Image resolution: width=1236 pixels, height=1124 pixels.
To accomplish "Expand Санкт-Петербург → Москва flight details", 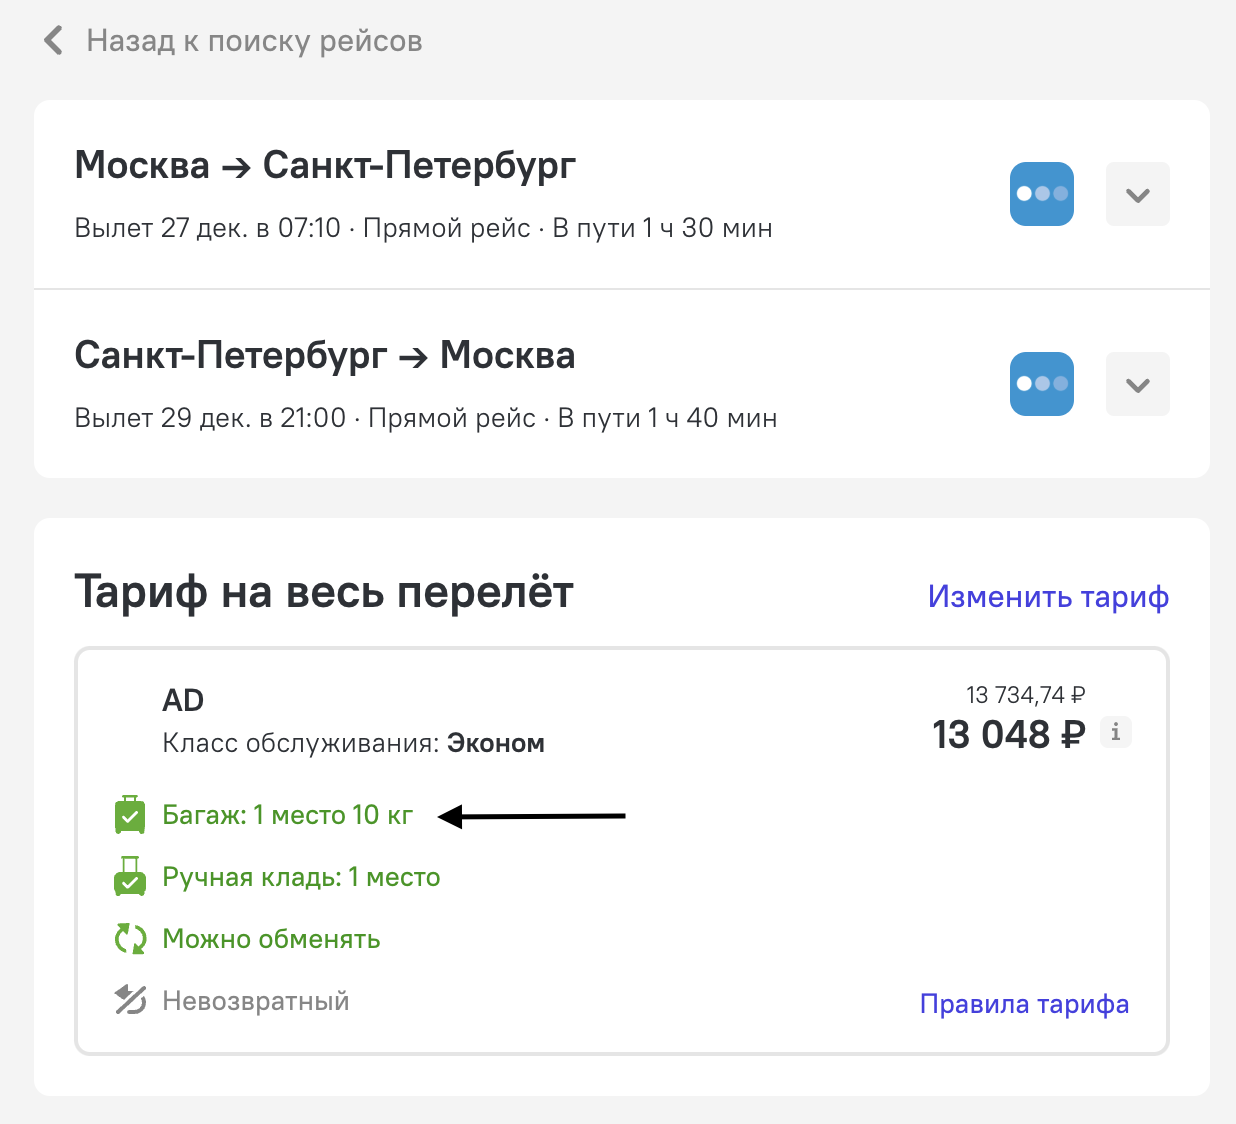I will point(1137,384).
